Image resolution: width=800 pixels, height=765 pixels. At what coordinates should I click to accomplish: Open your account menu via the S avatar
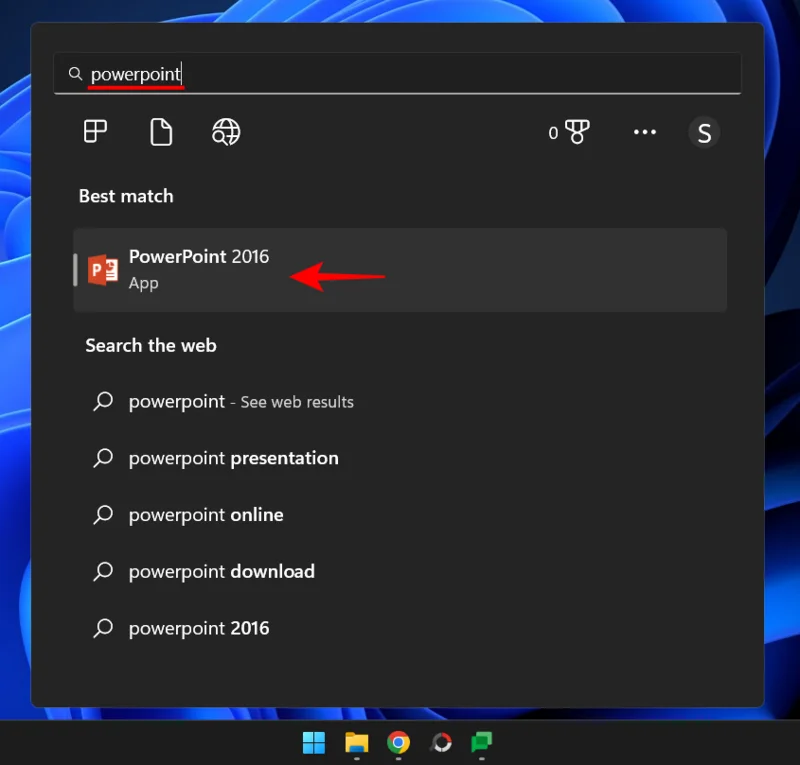click(704, 132)
